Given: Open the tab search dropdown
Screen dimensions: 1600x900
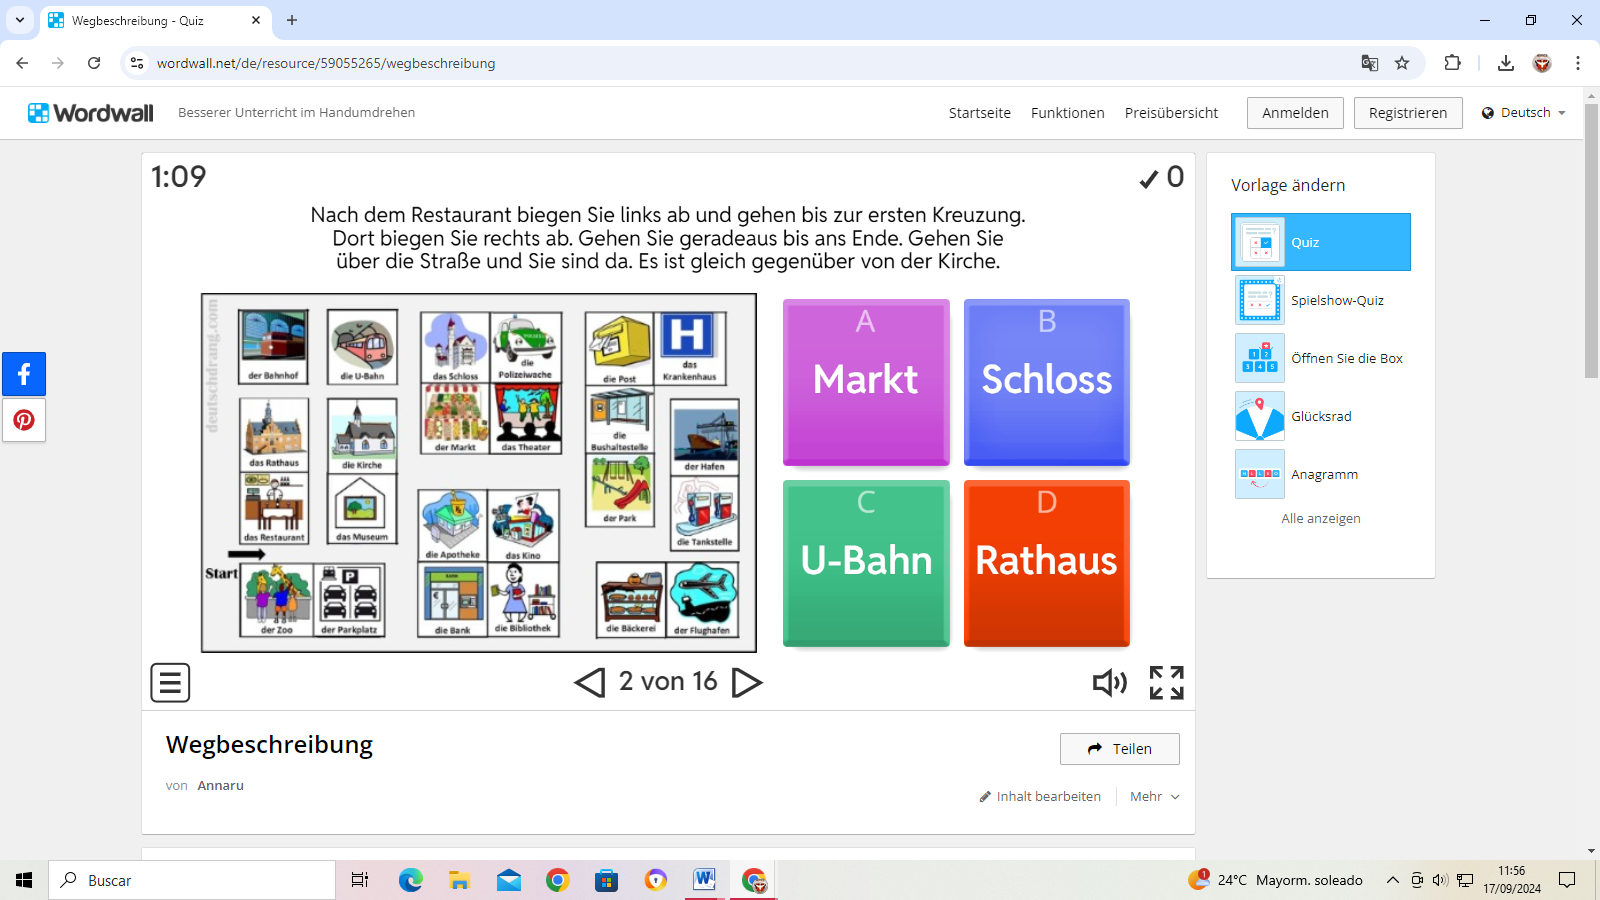Looking at the screenshot, I should 20,20.
